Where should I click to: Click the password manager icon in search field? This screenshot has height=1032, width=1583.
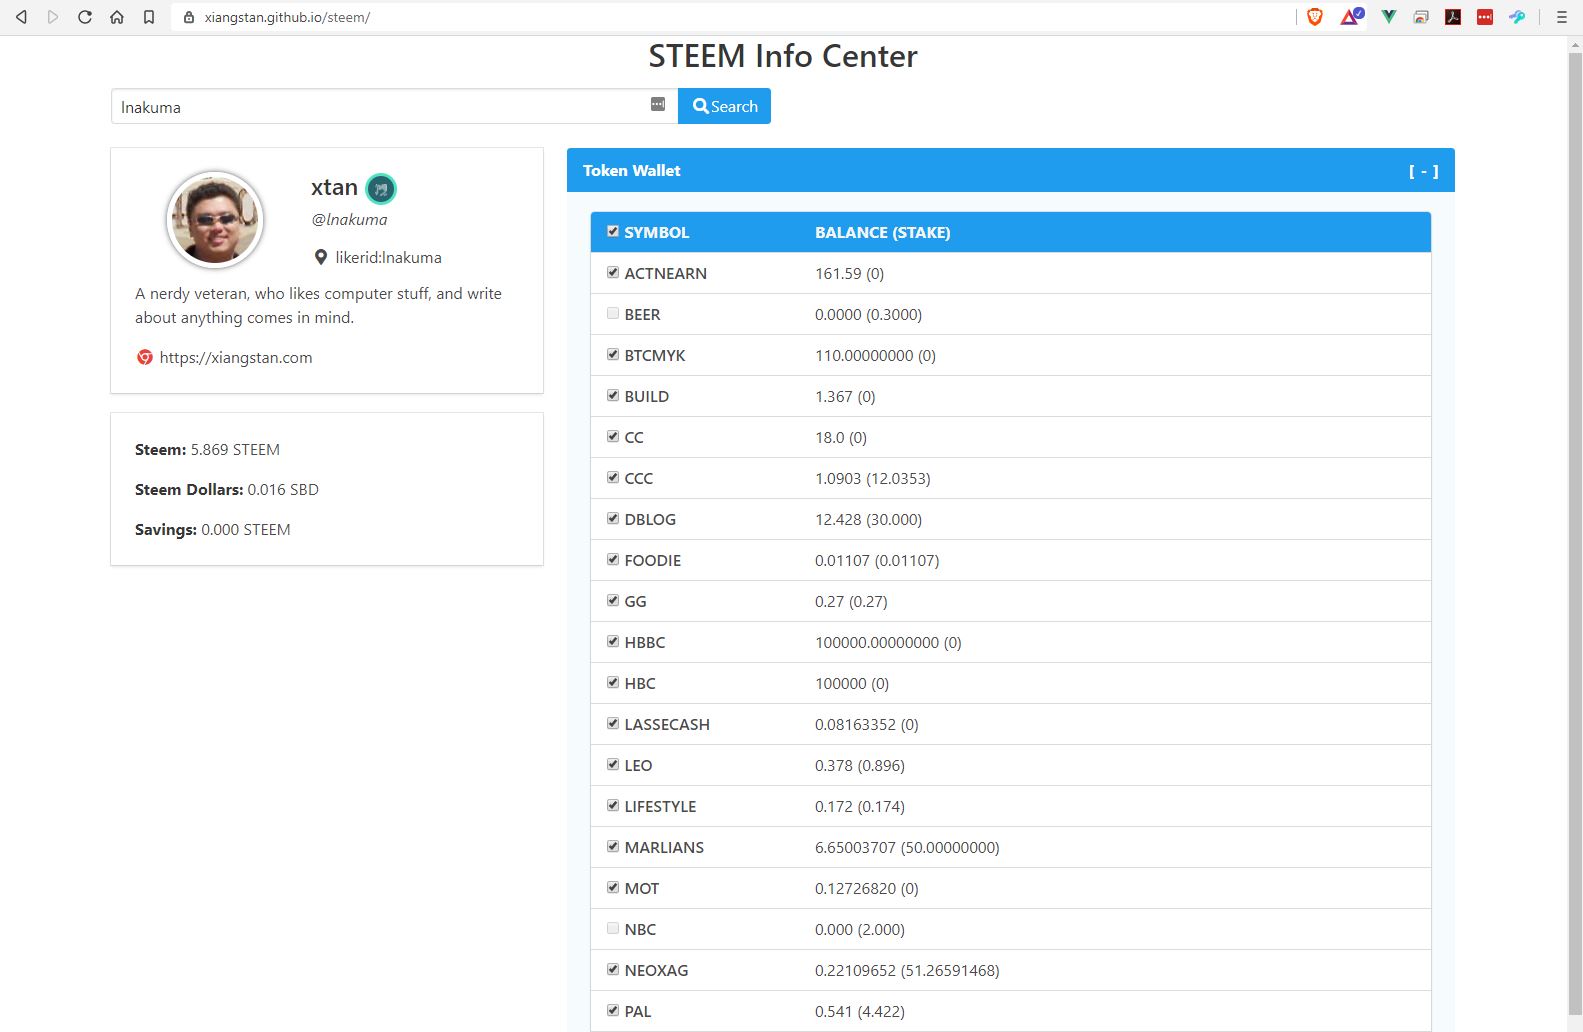coord(658,104)
